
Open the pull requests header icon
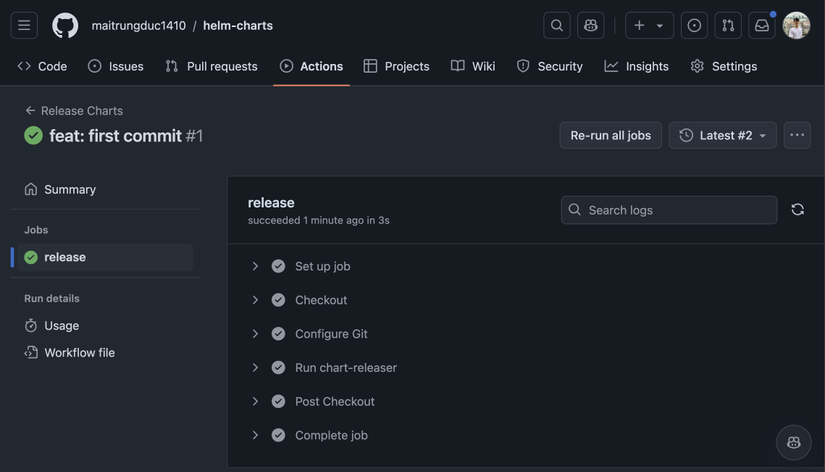728,25
